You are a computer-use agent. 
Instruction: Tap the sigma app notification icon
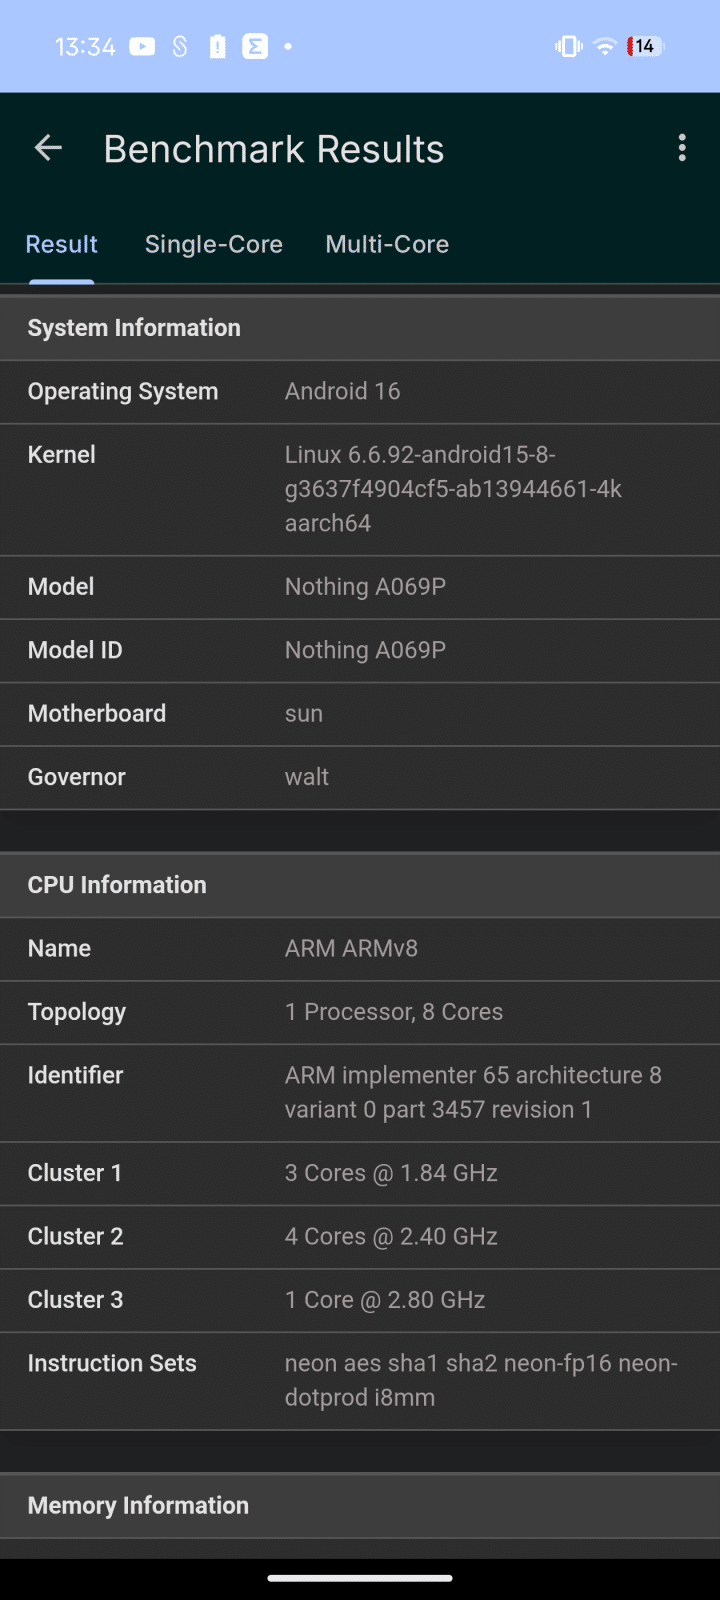click(255, 46)
